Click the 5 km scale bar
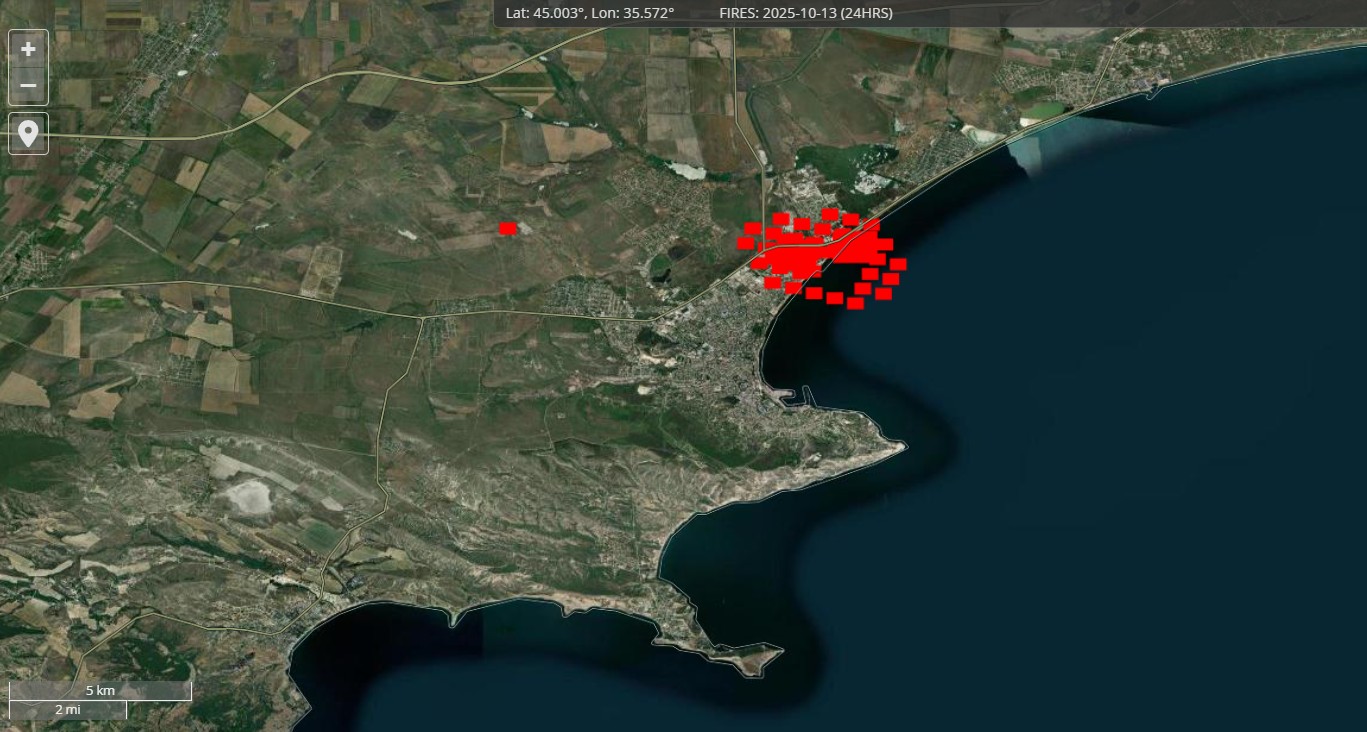This screenshot has width=1367, height=732. pos(100,691)
